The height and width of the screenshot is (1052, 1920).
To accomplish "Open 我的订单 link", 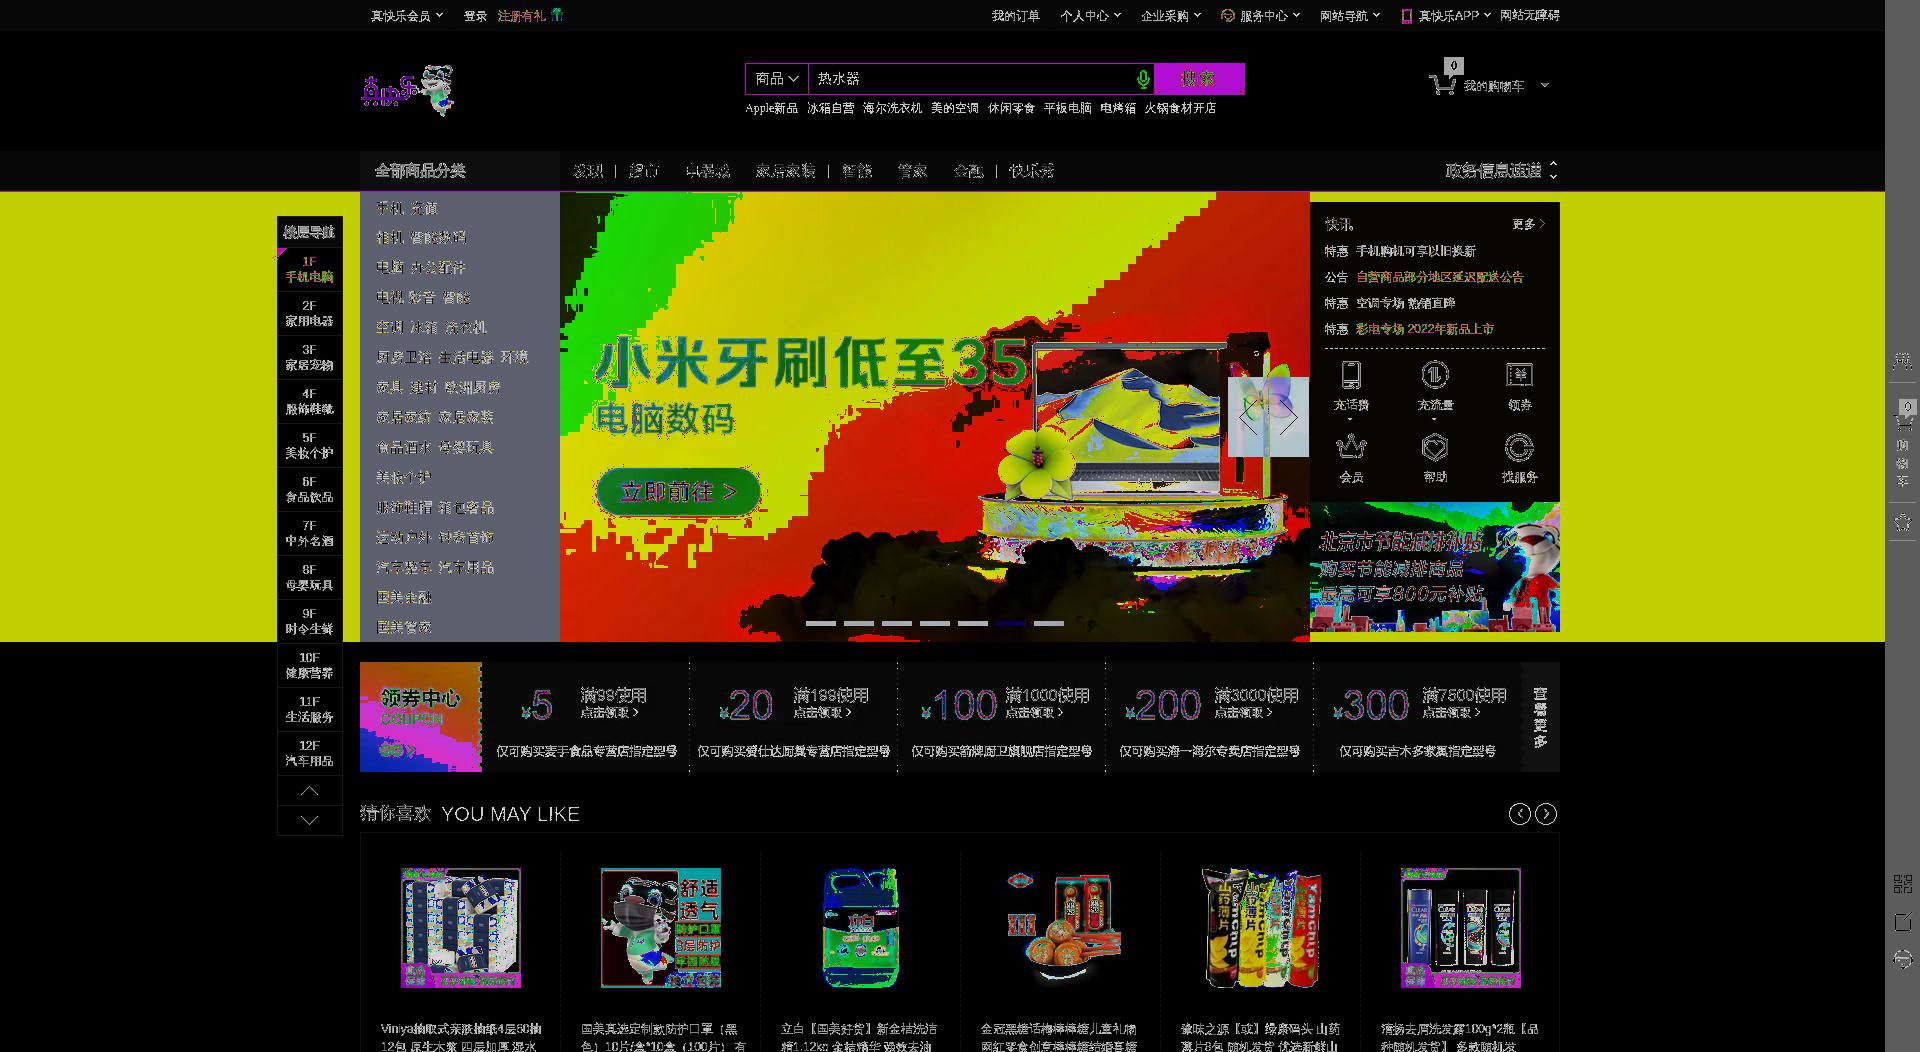I will [x=1015, y=16].
